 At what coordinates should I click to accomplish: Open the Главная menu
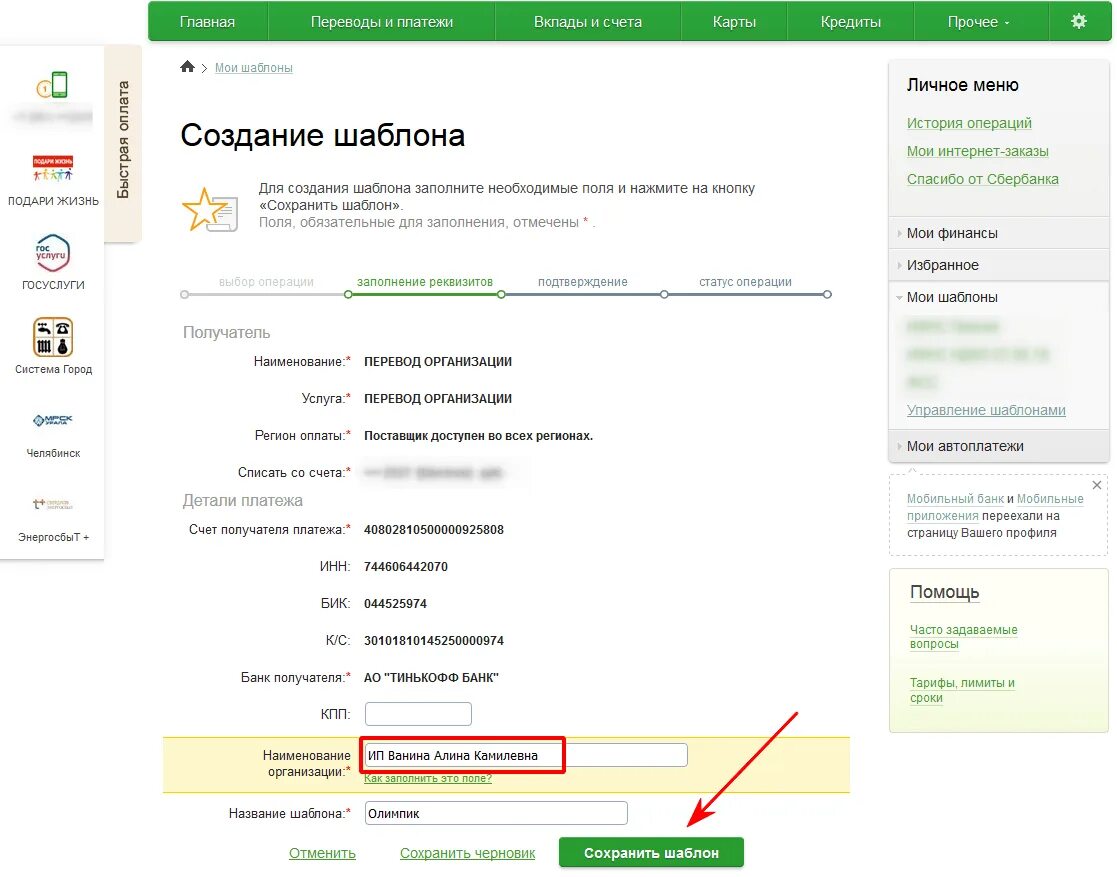(207, 21)
